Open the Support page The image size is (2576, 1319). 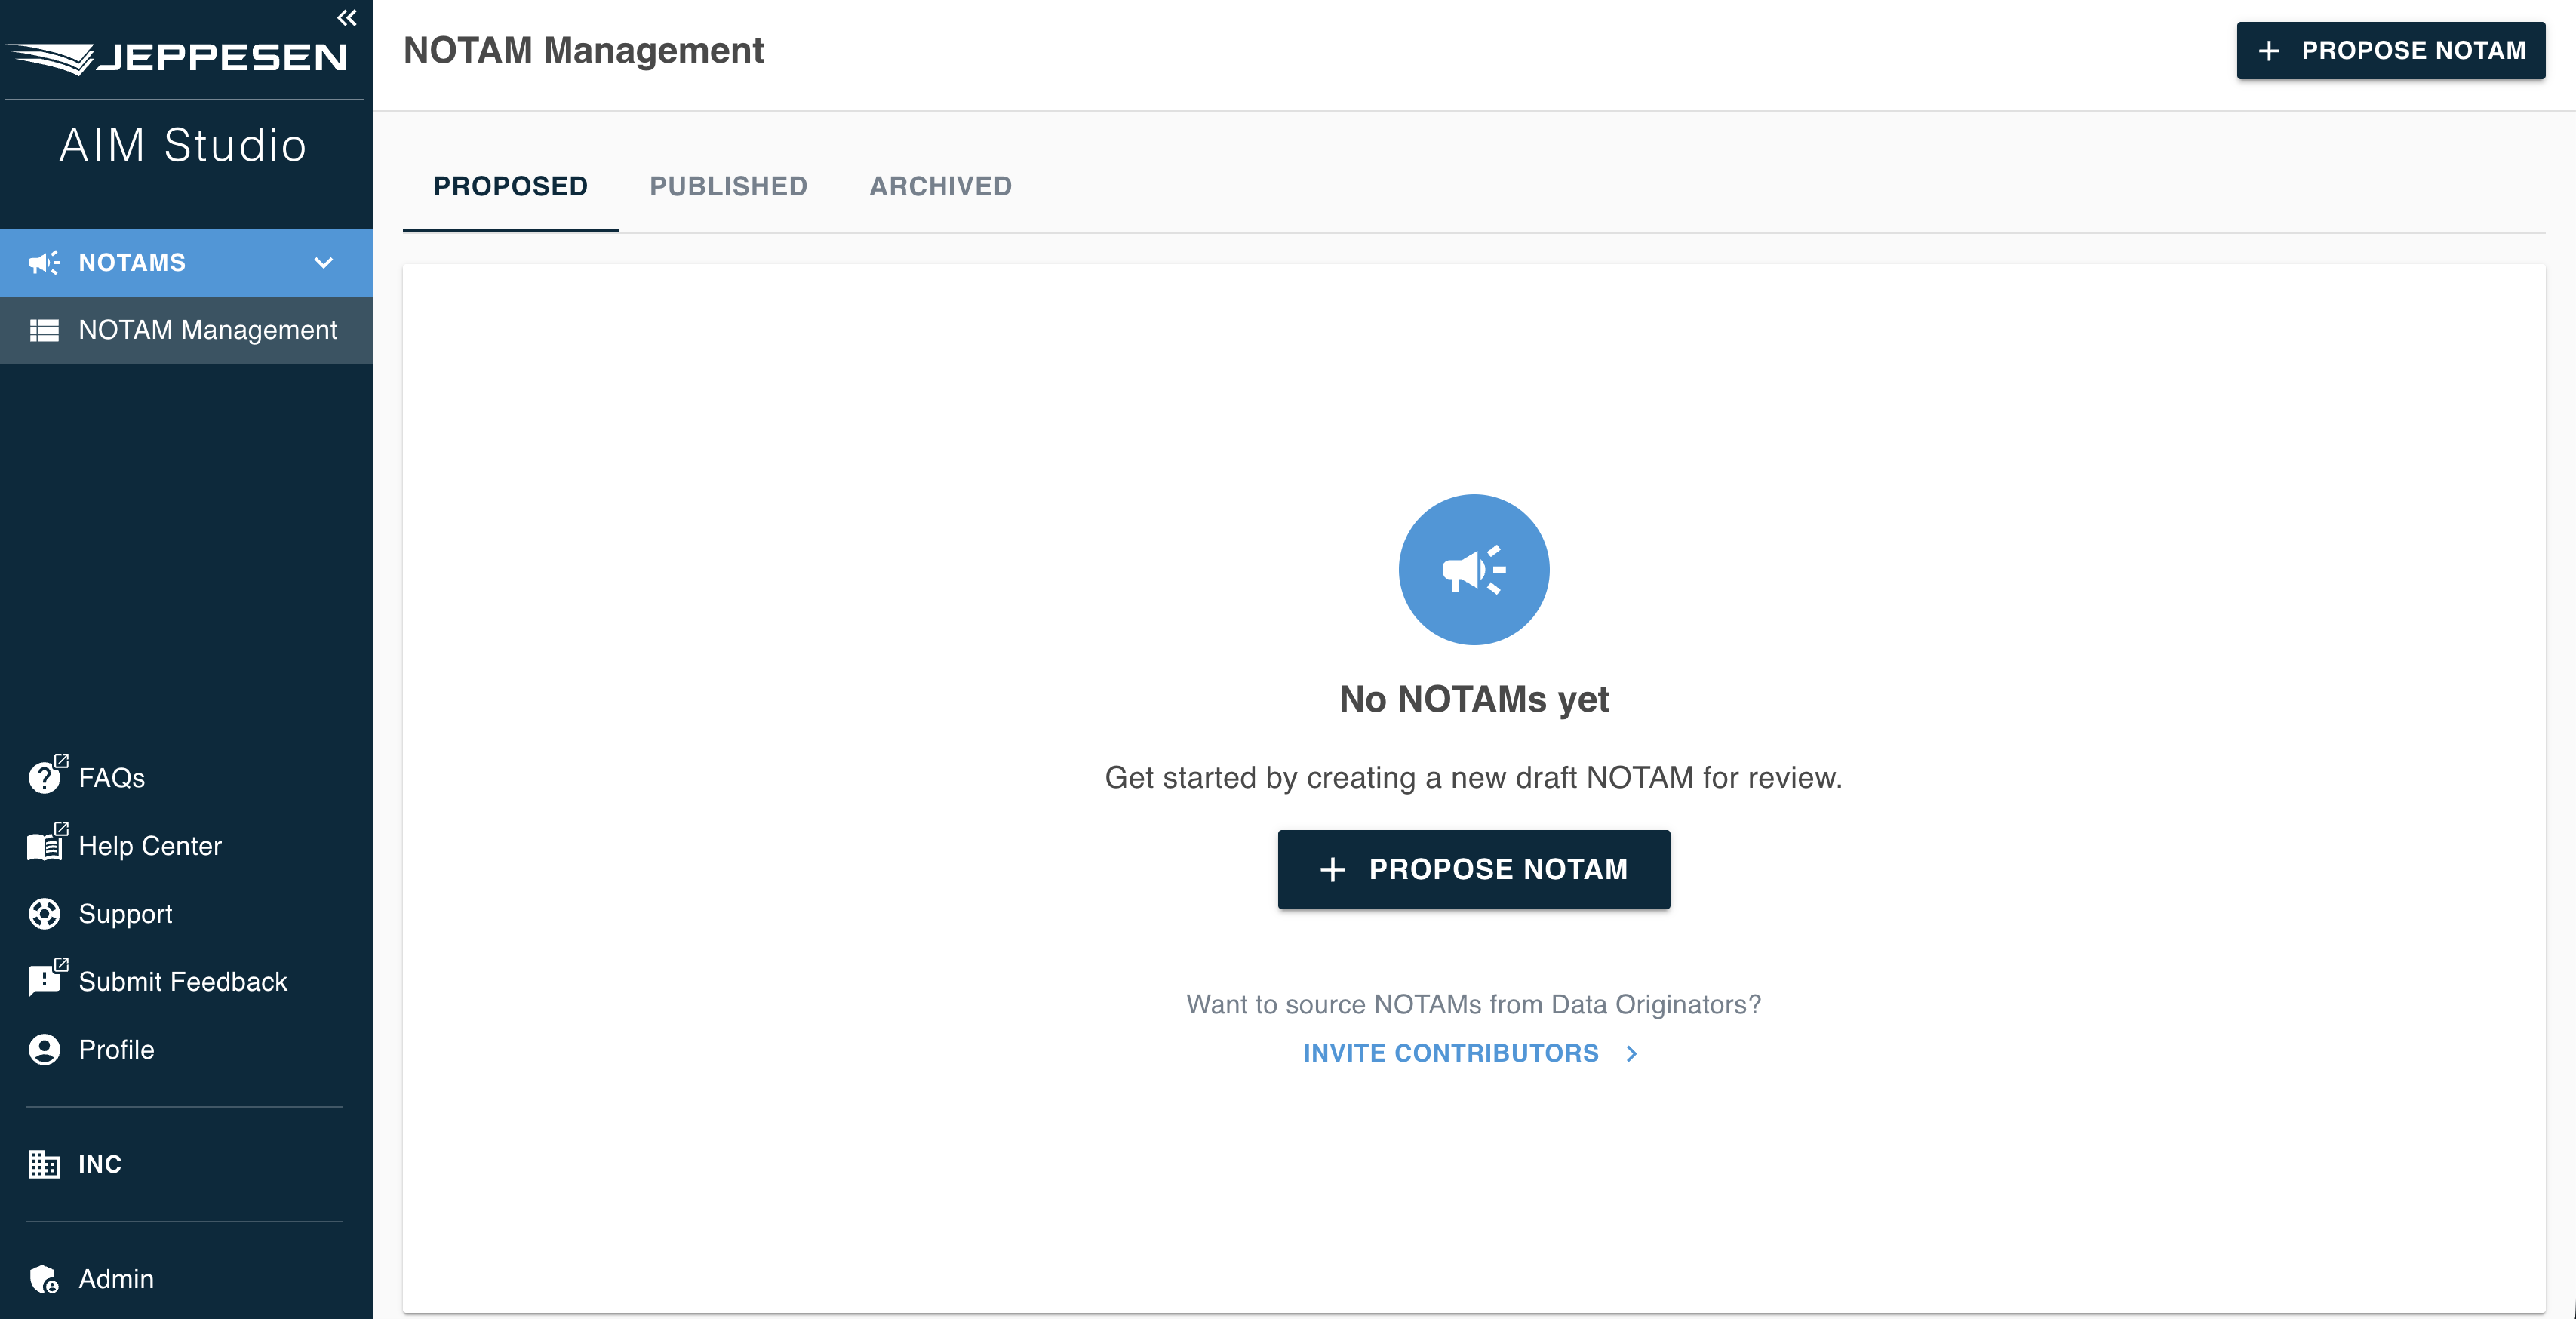125,914
